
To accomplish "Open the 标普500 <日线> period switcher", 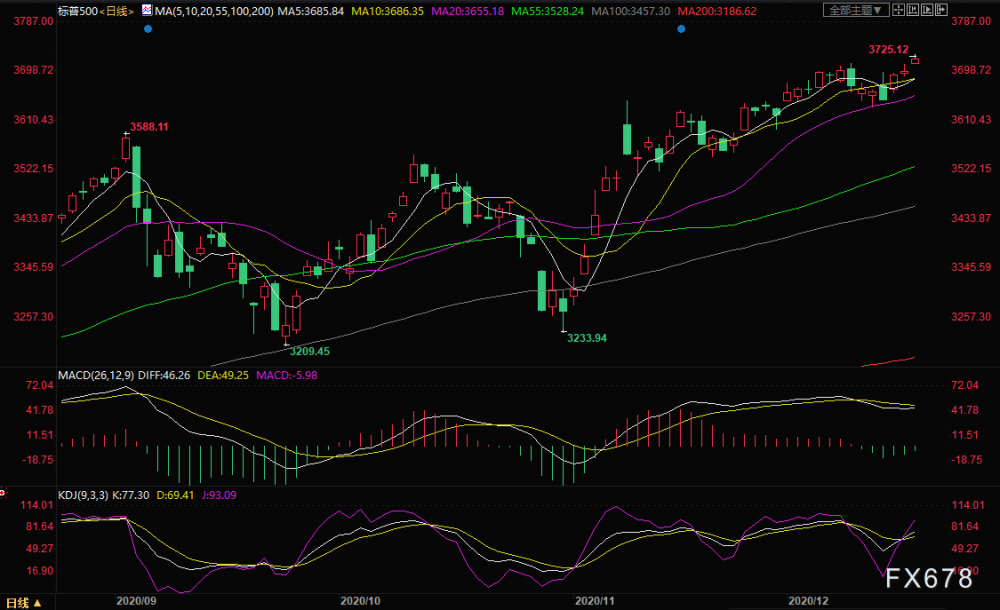I will pos(96,11).
